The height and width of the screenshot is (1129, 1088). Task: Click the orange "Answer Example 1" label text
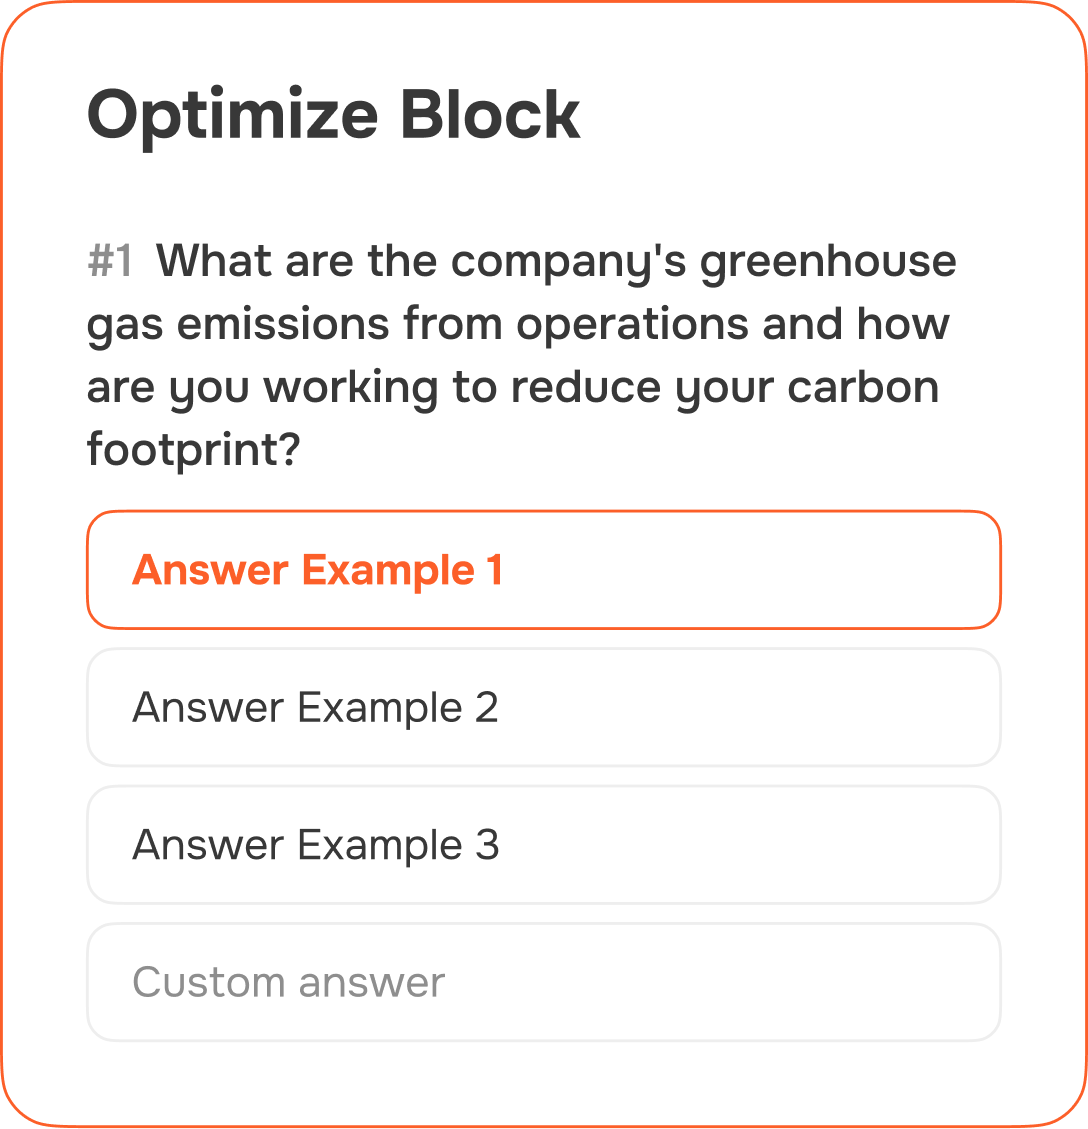pyautogui.click(x=317, y=570)
